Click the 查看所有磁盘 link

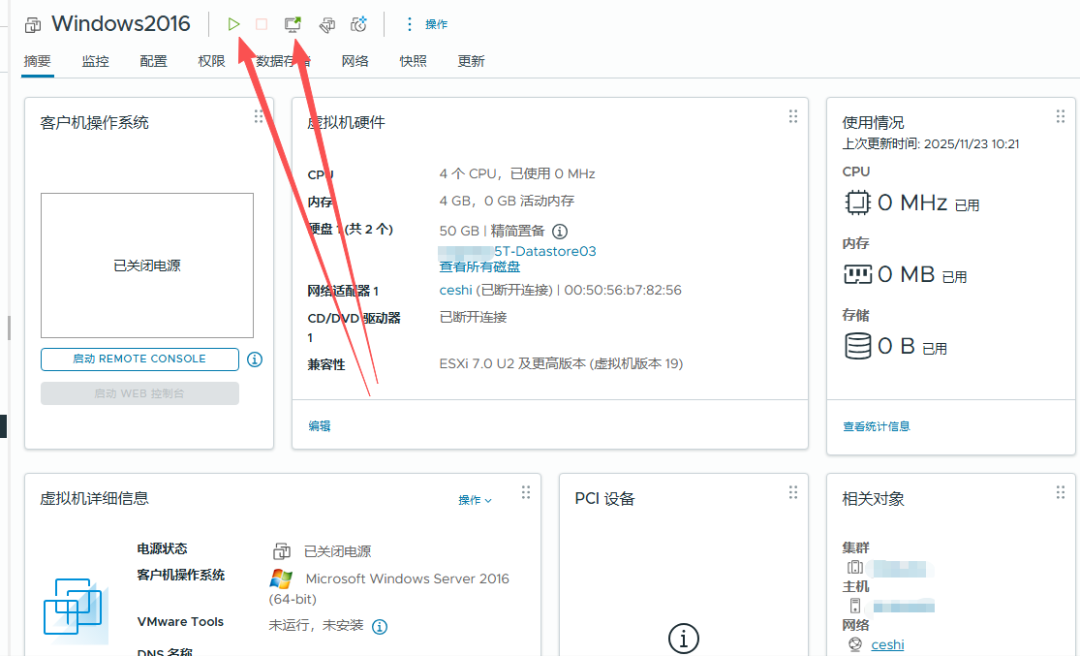tap(479, 267)
